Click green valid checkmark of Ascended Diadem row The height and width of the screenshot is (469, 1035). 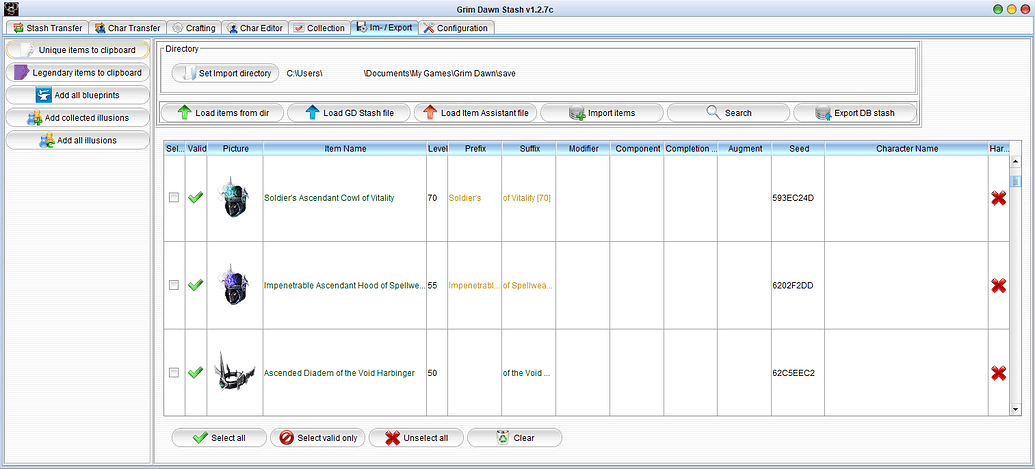pyautogui.click(x=195, y=373)
